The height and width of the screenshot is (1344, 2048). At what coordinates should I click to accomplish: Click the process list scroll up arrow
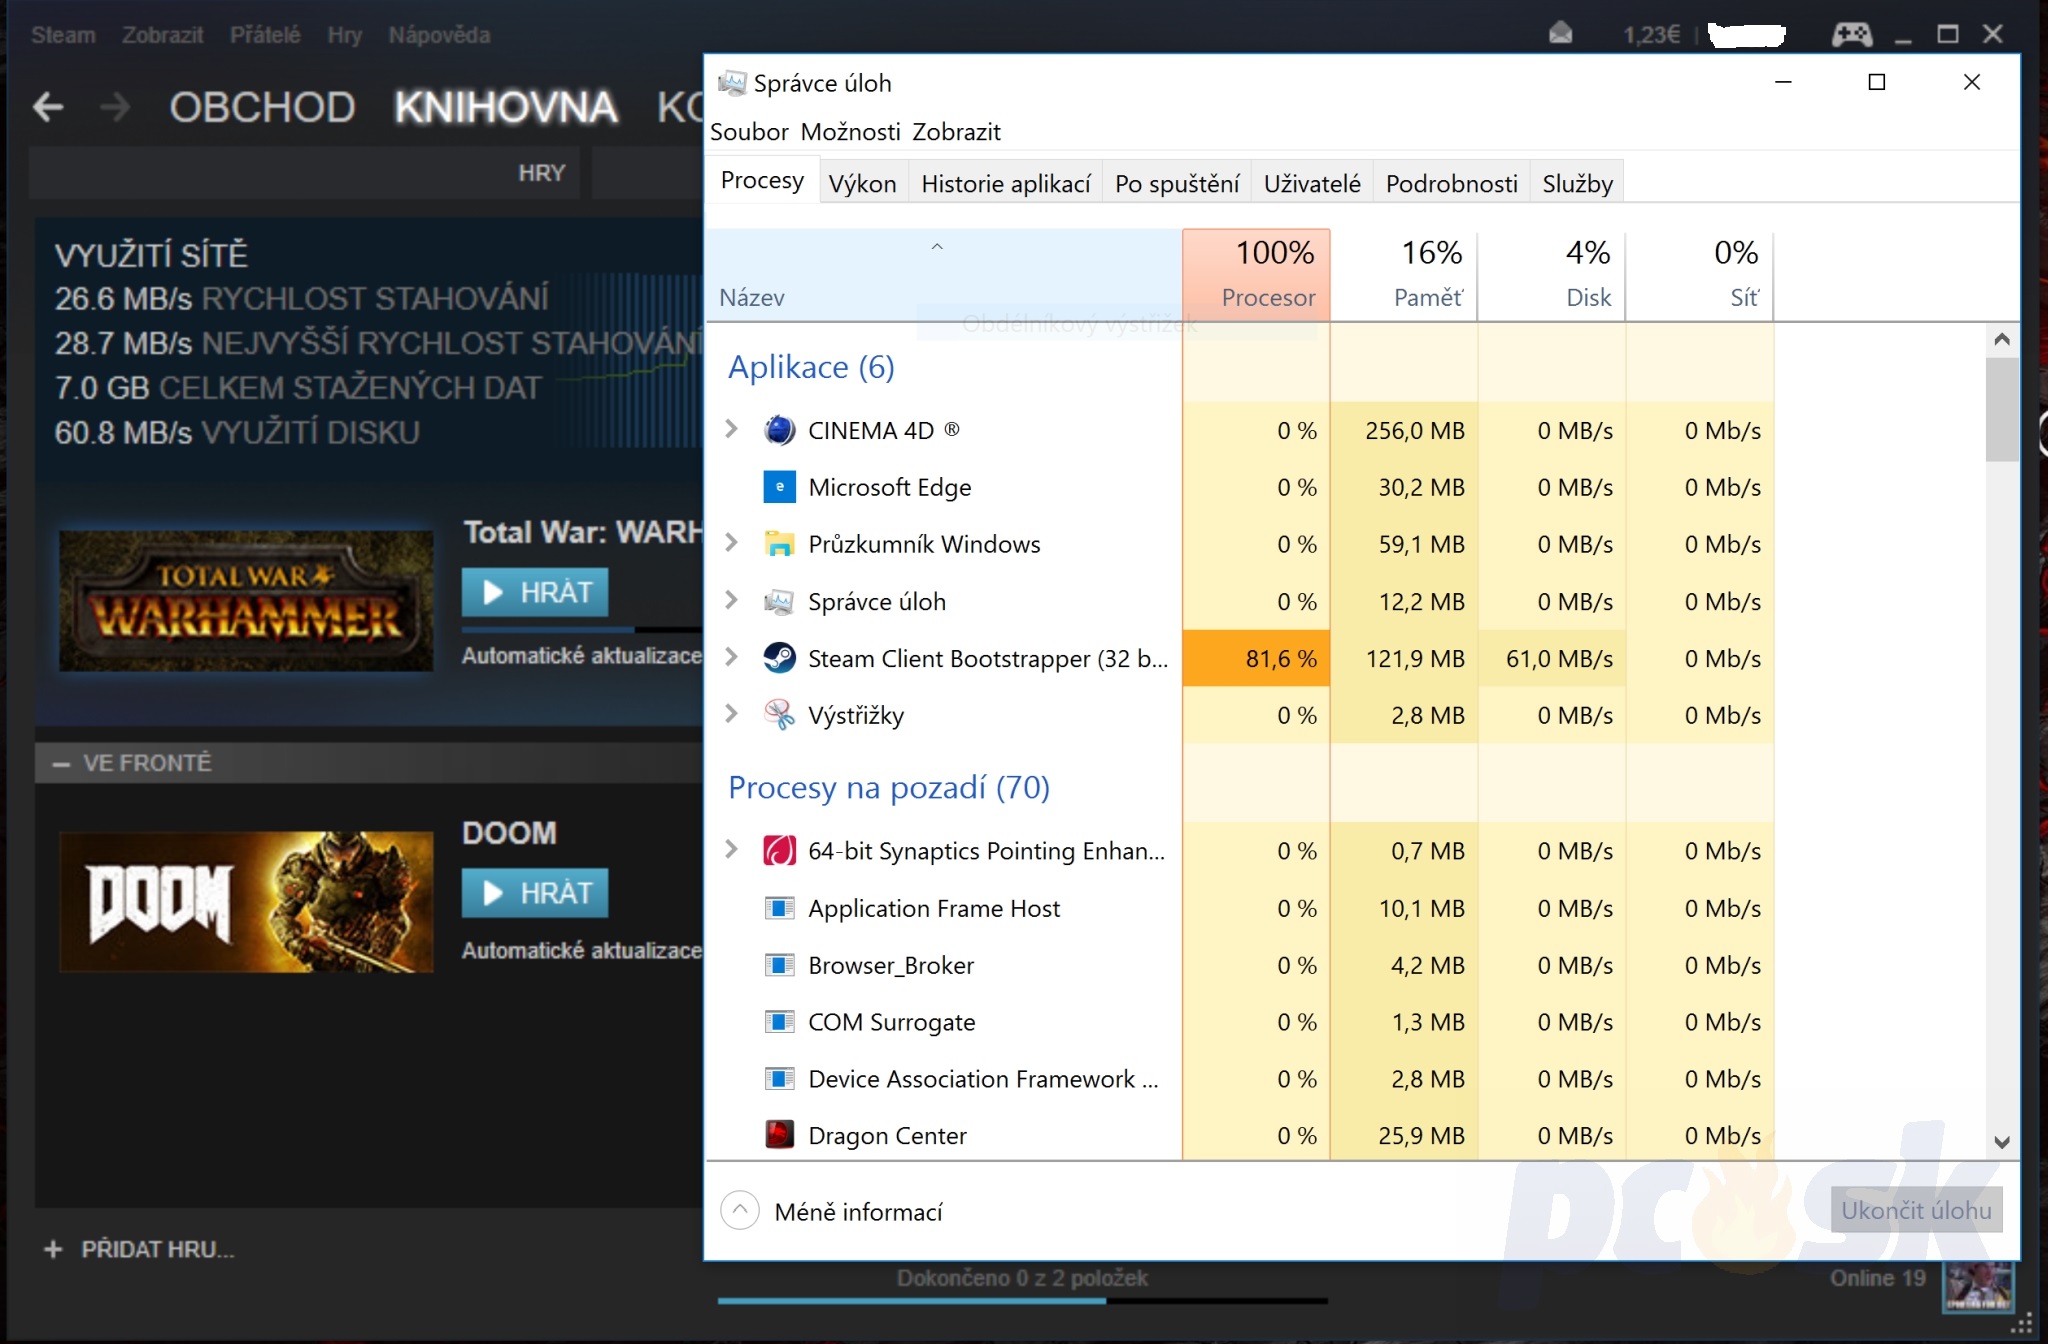(x=2001, y=339)
